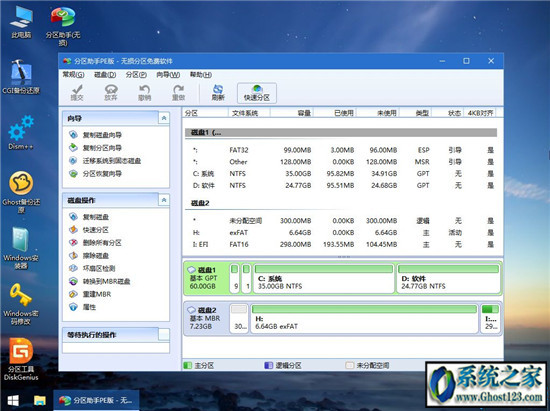Open the 向导(W) menu
The image size is (550, 411).
tap(168, 75)
